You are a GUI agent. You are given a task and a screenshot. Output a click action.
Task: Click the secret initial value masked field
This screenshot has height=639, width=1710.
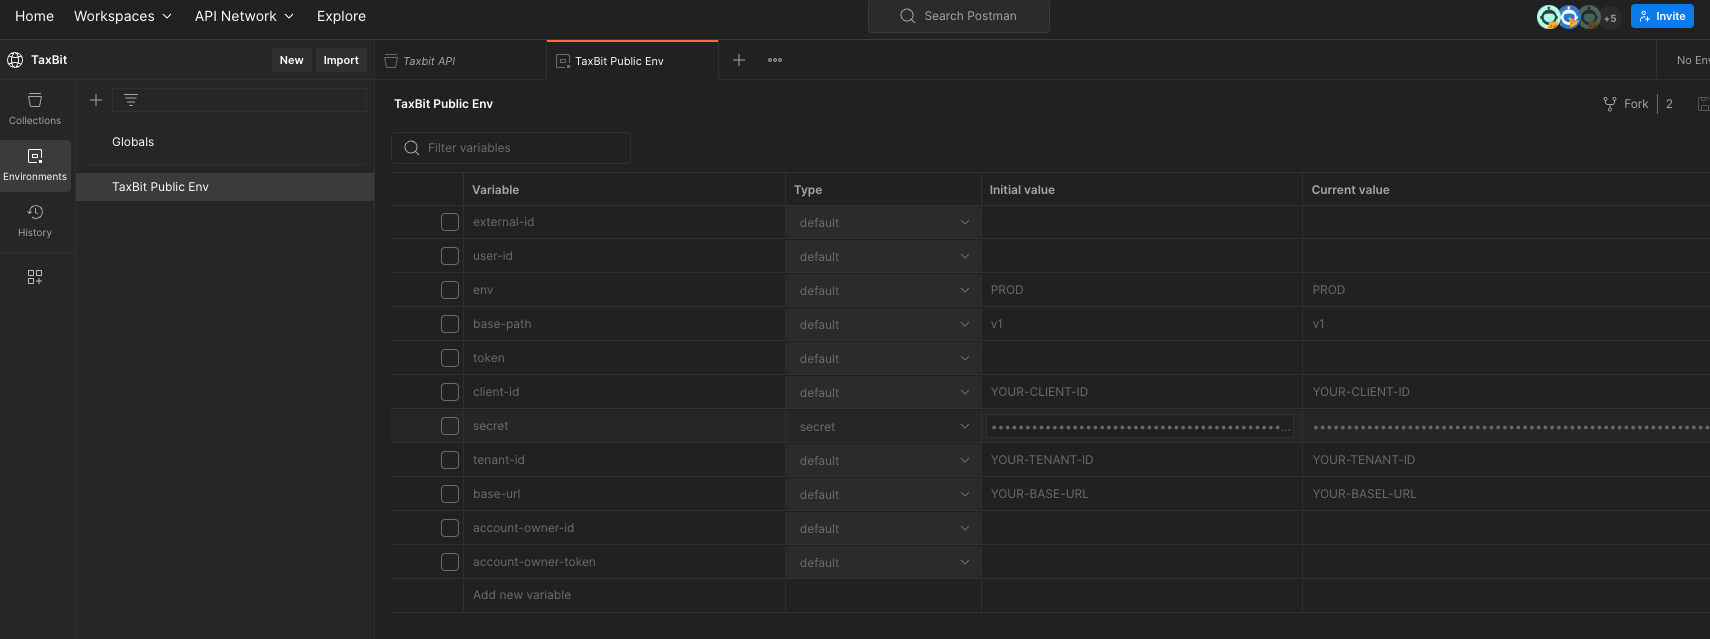(x=1140, y=427)
